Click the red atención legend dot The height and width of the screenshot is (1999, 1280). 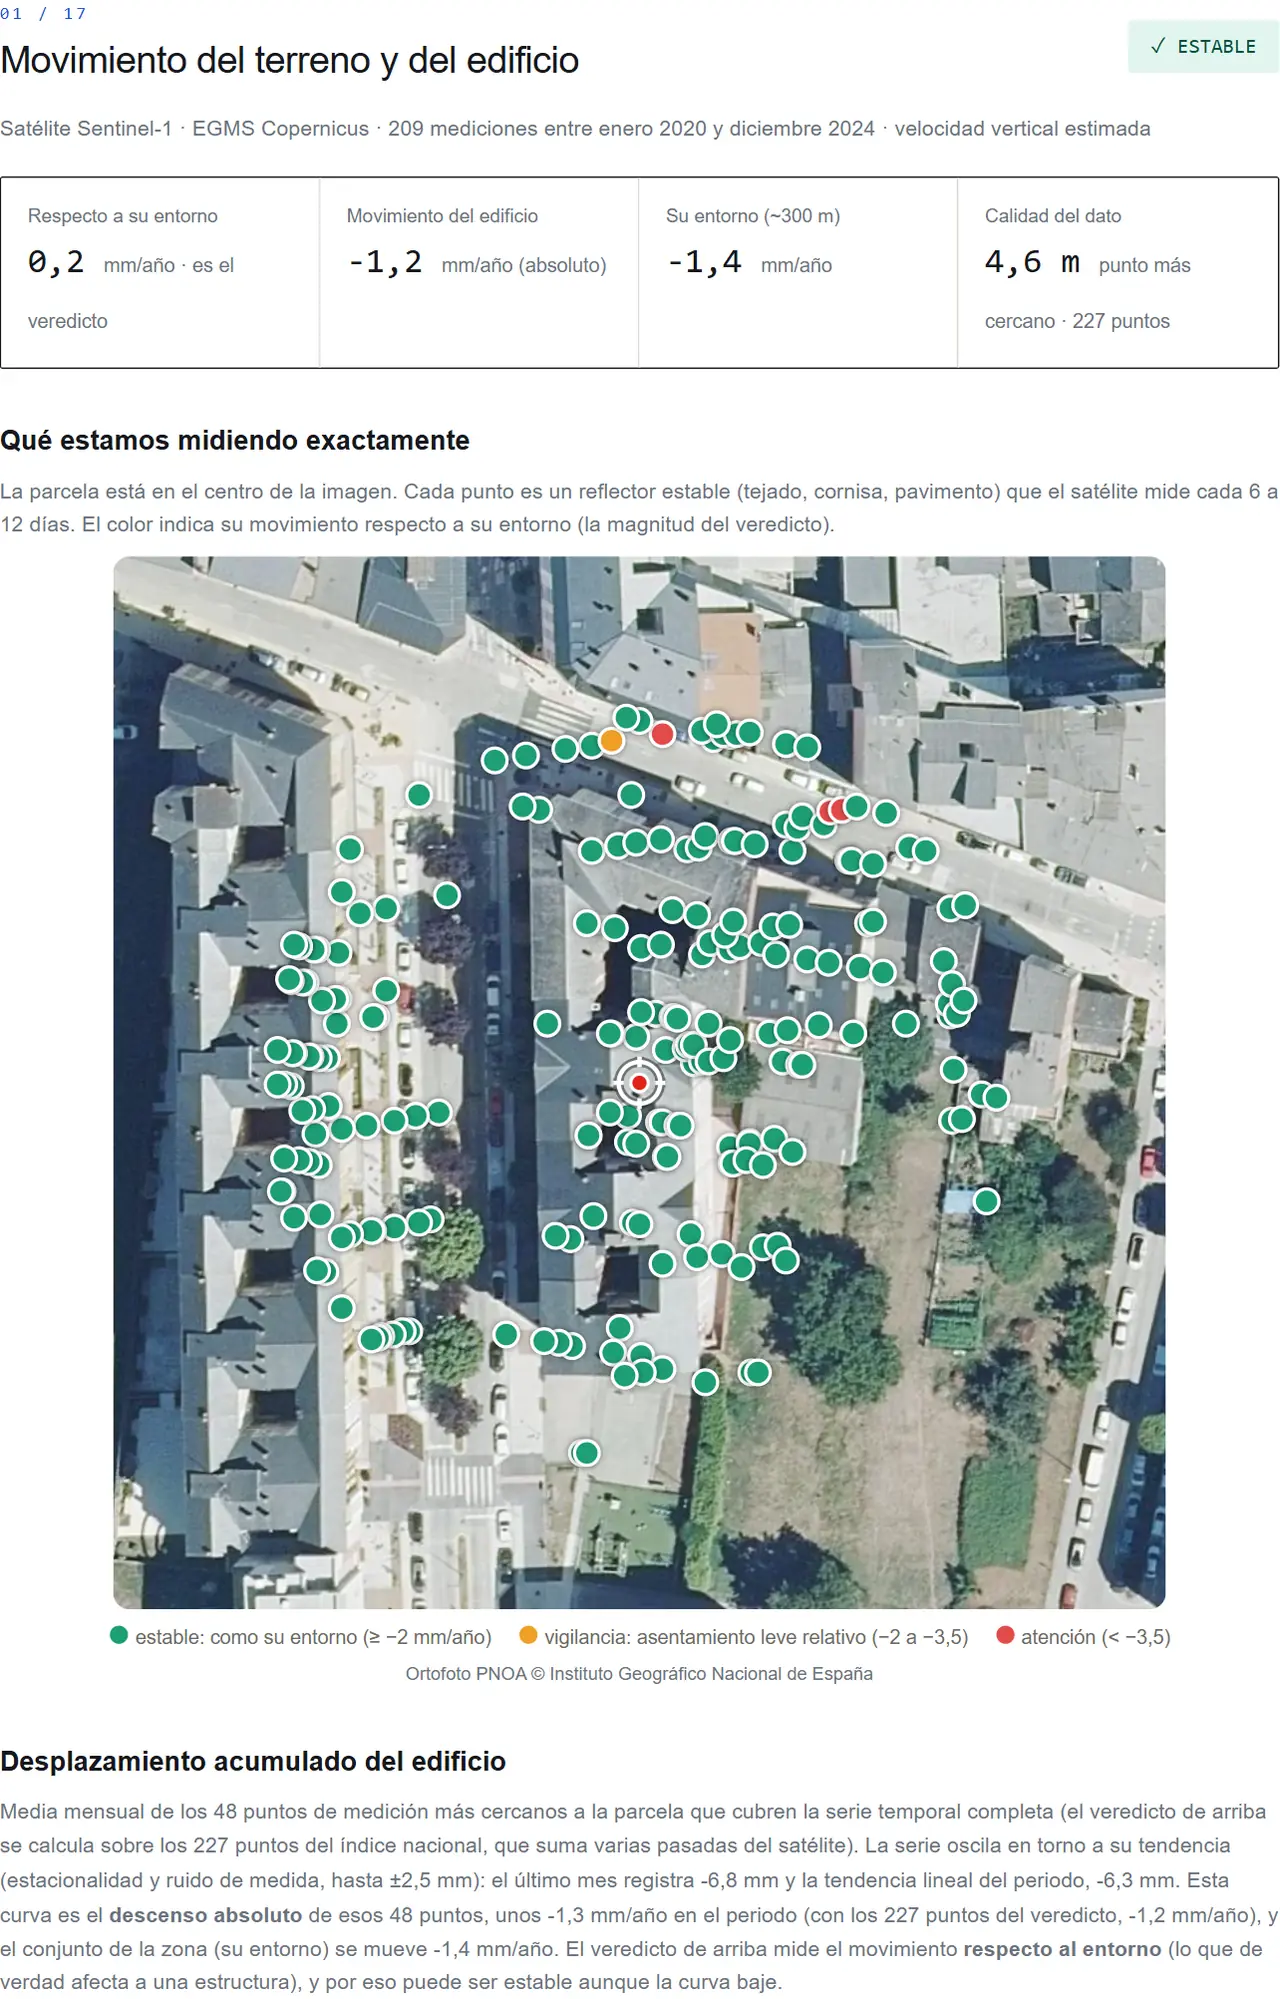1005,1635
